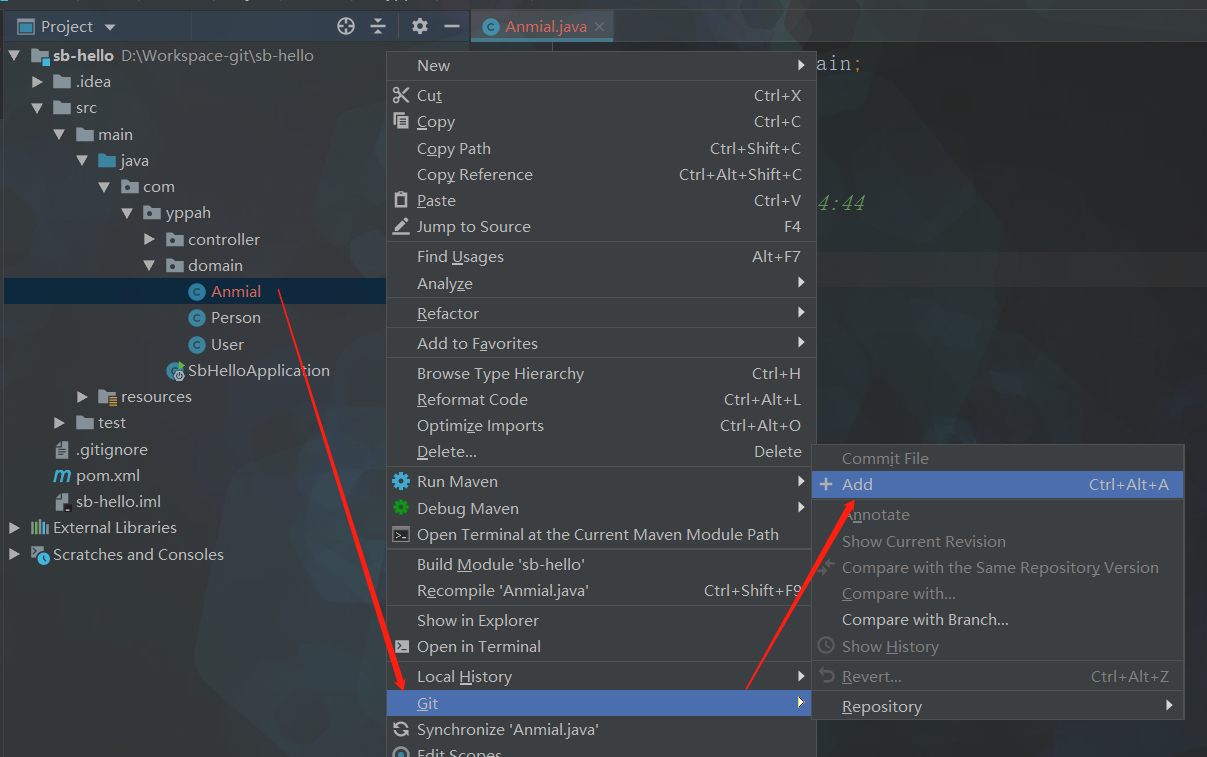Viewport: 1207px width, 757px height.
Task: Open the Repository submenu
Action: tap(881, 706)
